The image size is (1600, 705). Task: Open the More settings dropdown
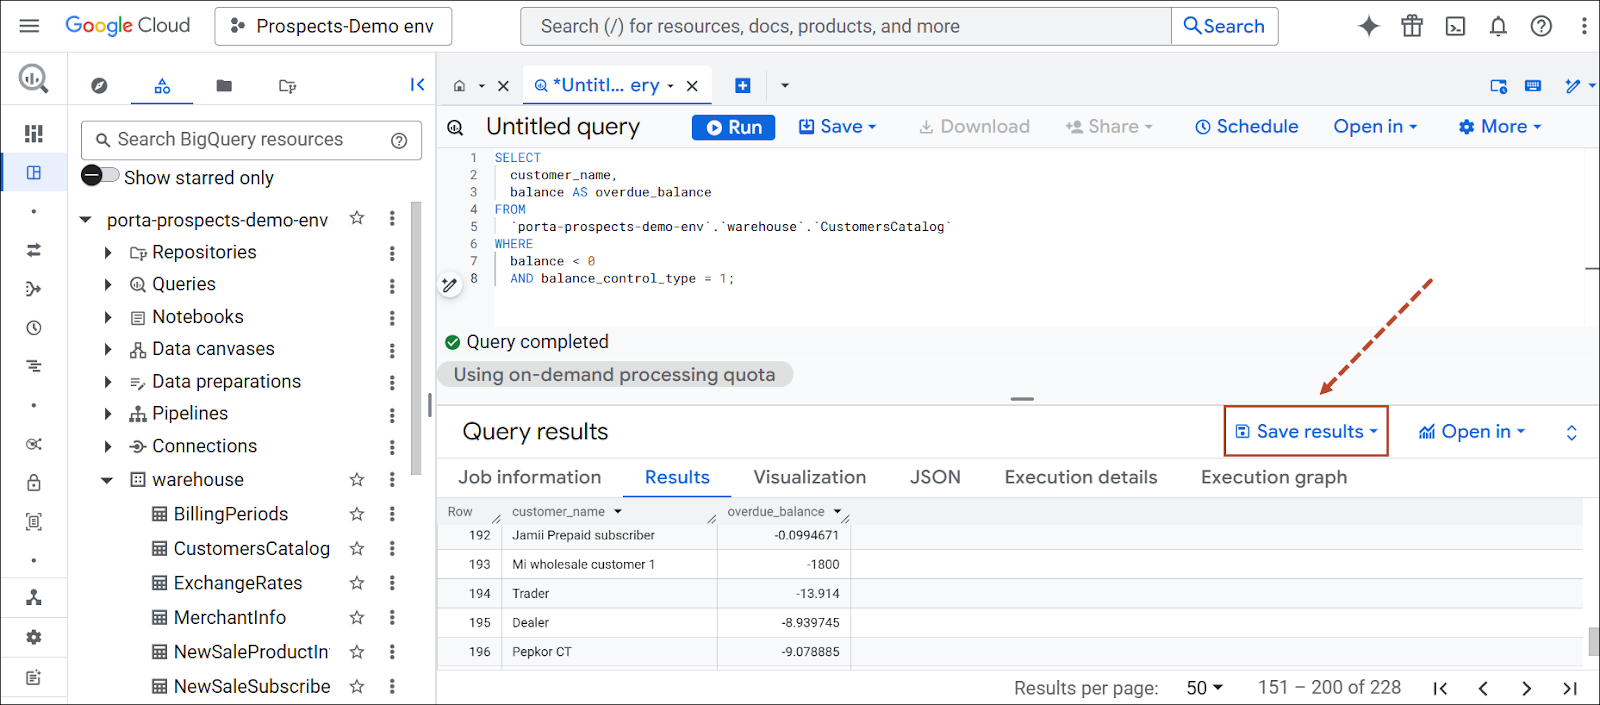pyautogui.click(x=1500, y=127)
